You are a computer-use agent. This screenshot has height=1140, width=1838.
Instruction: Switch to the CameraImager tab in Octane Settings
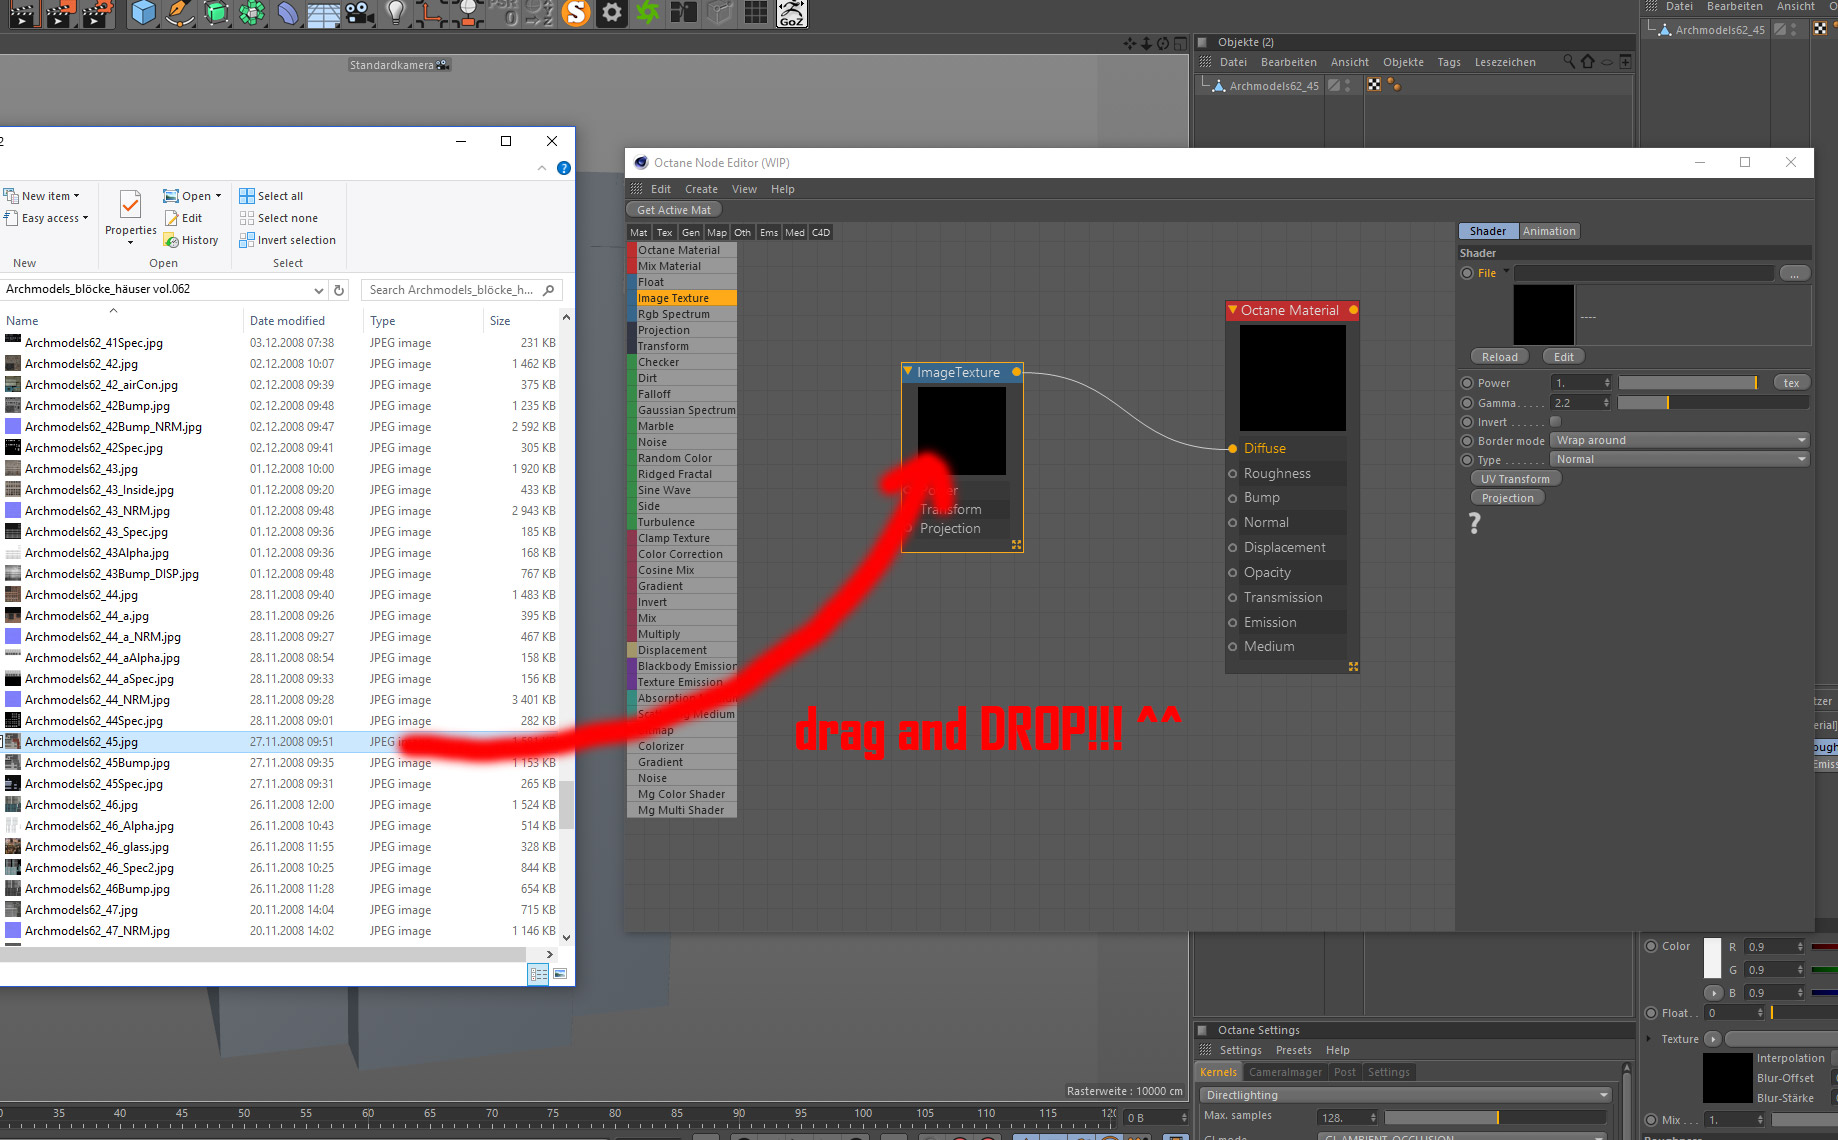(1285, 1072)
